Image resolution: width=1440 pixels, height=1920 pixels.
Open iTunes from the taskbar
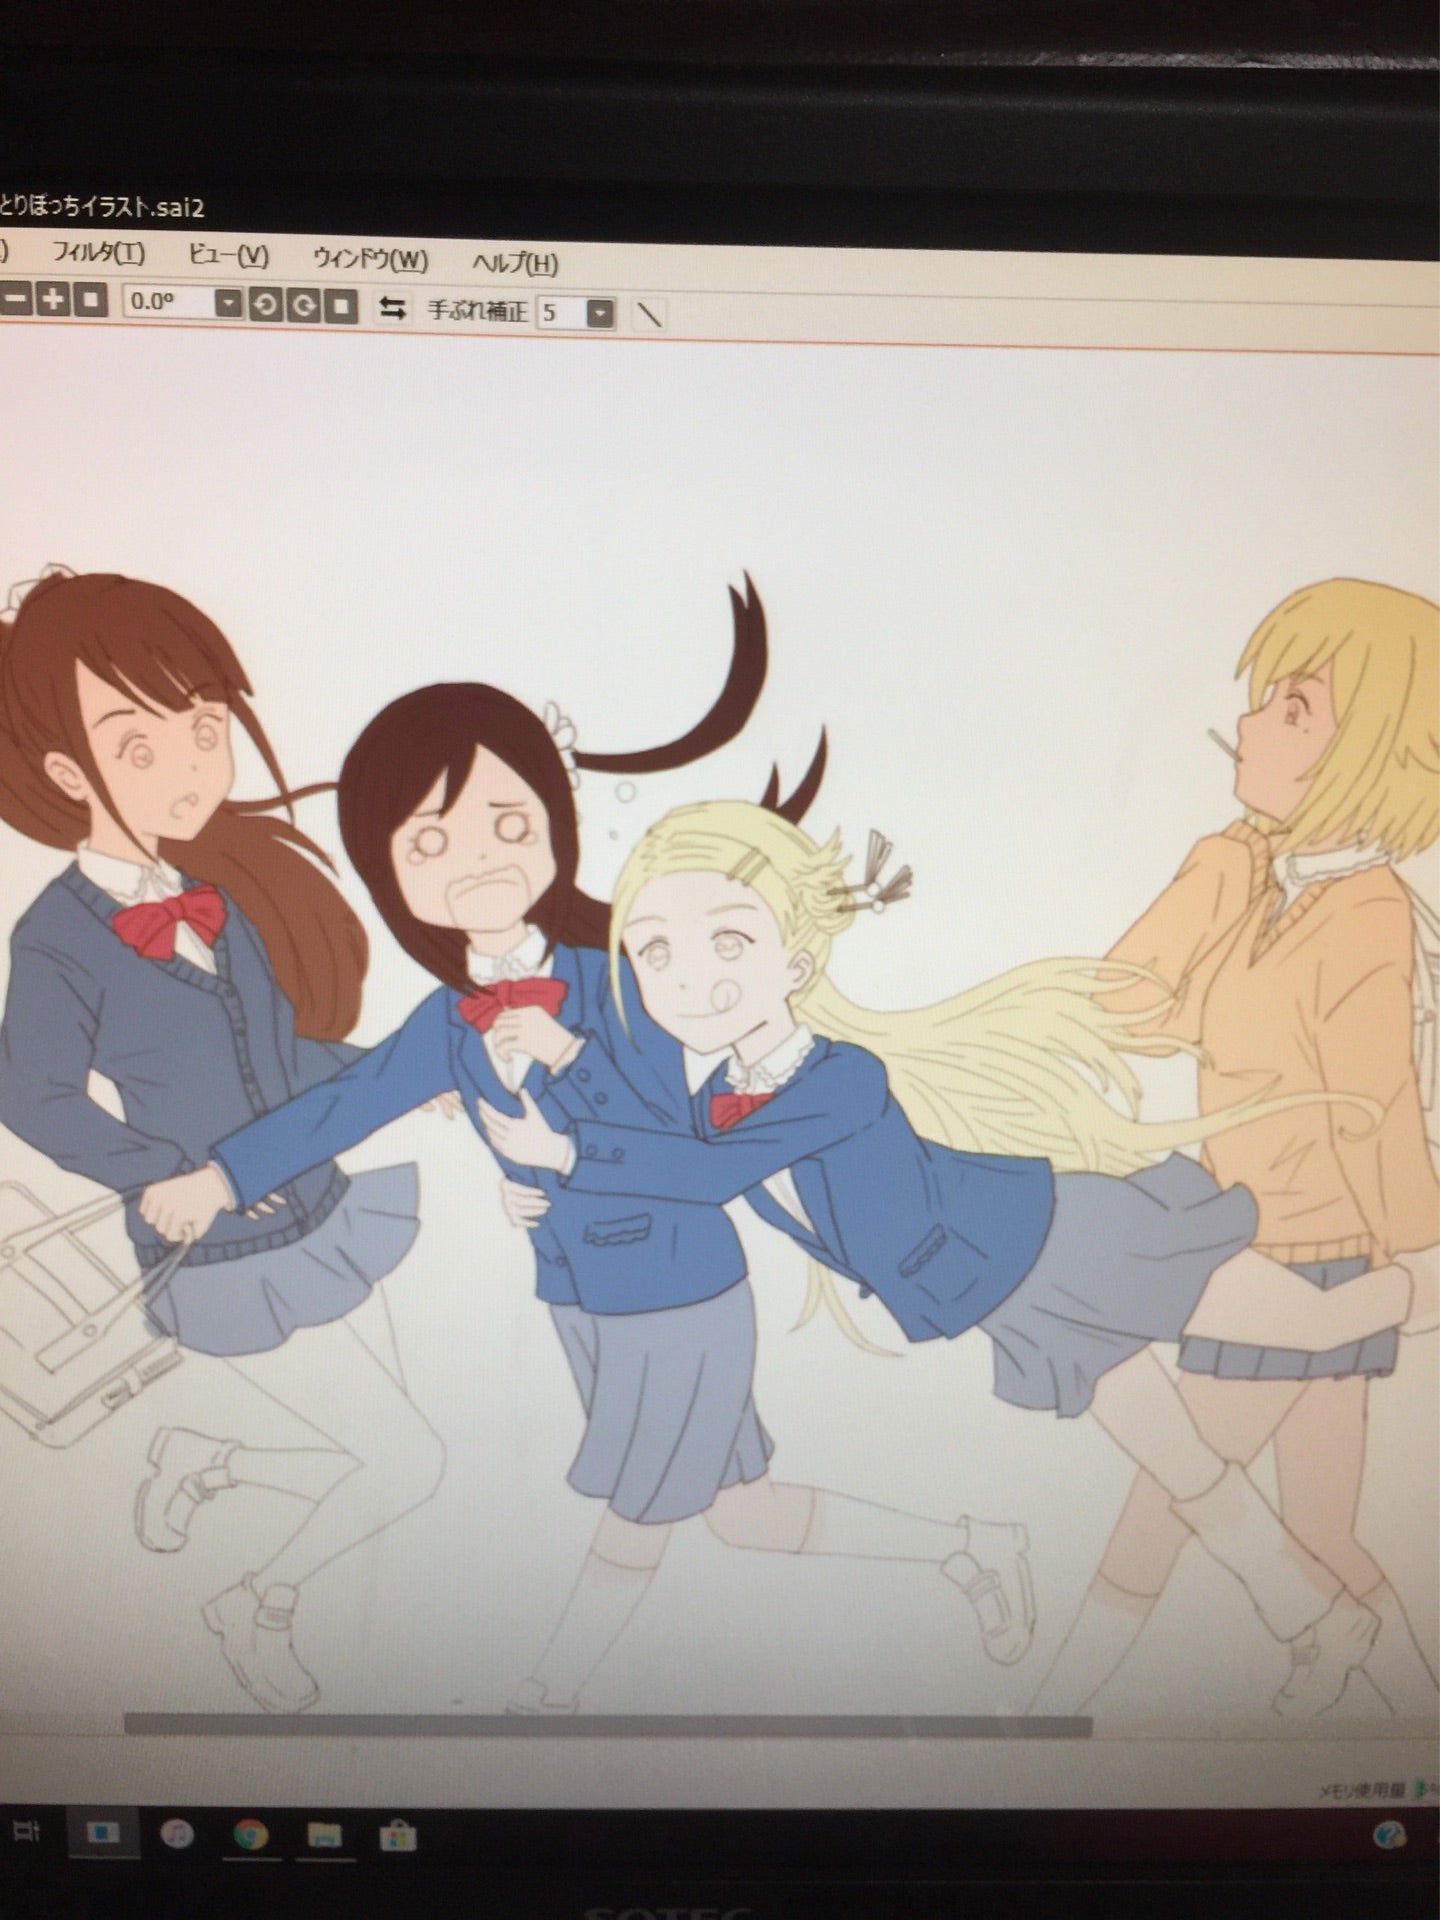pyautogui.click(x=177, y=1834)
